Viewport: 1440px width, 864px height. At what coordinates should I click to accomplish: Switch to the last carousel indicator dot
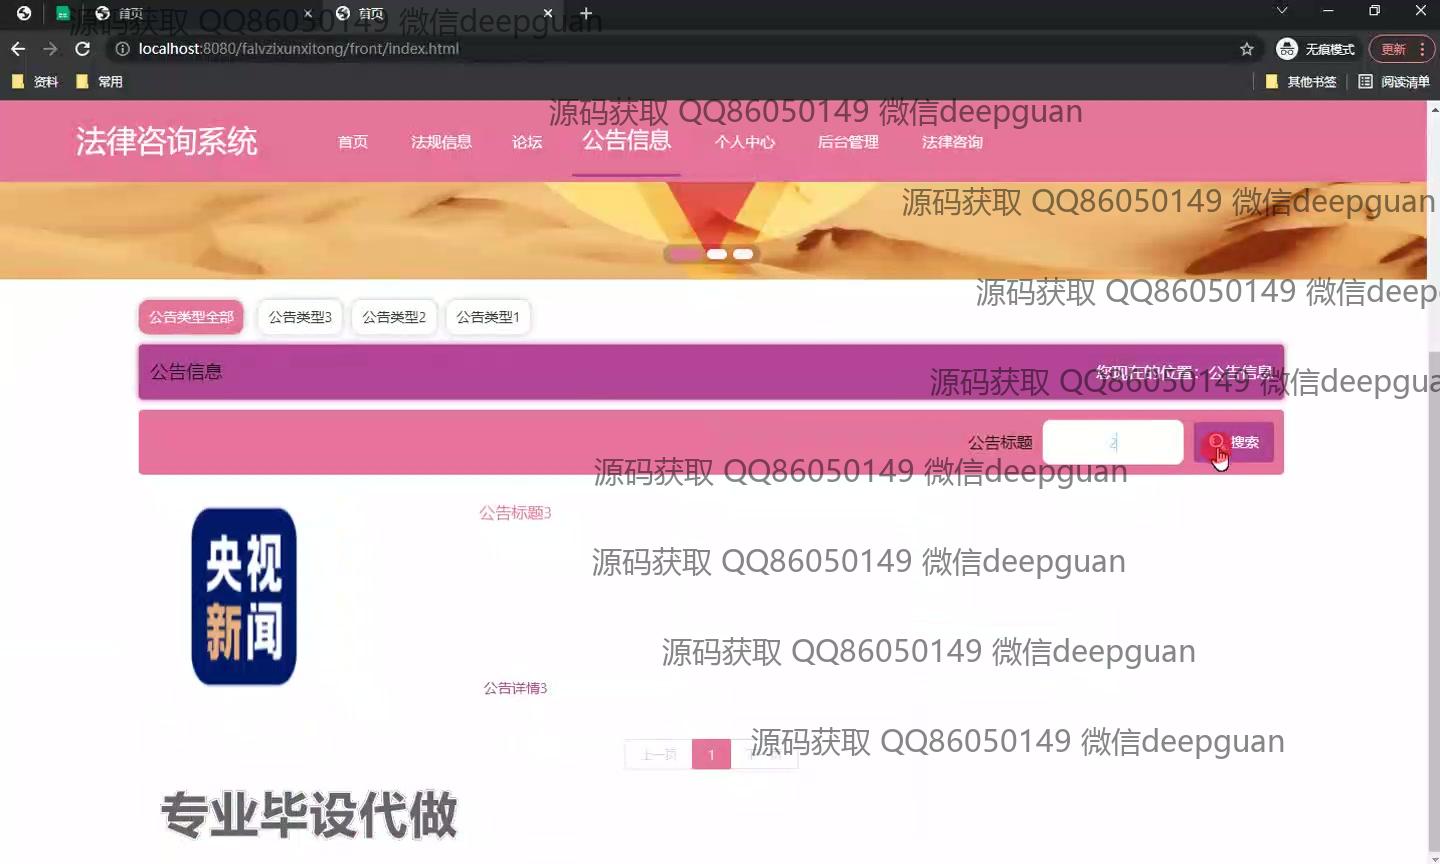[743, 254]
